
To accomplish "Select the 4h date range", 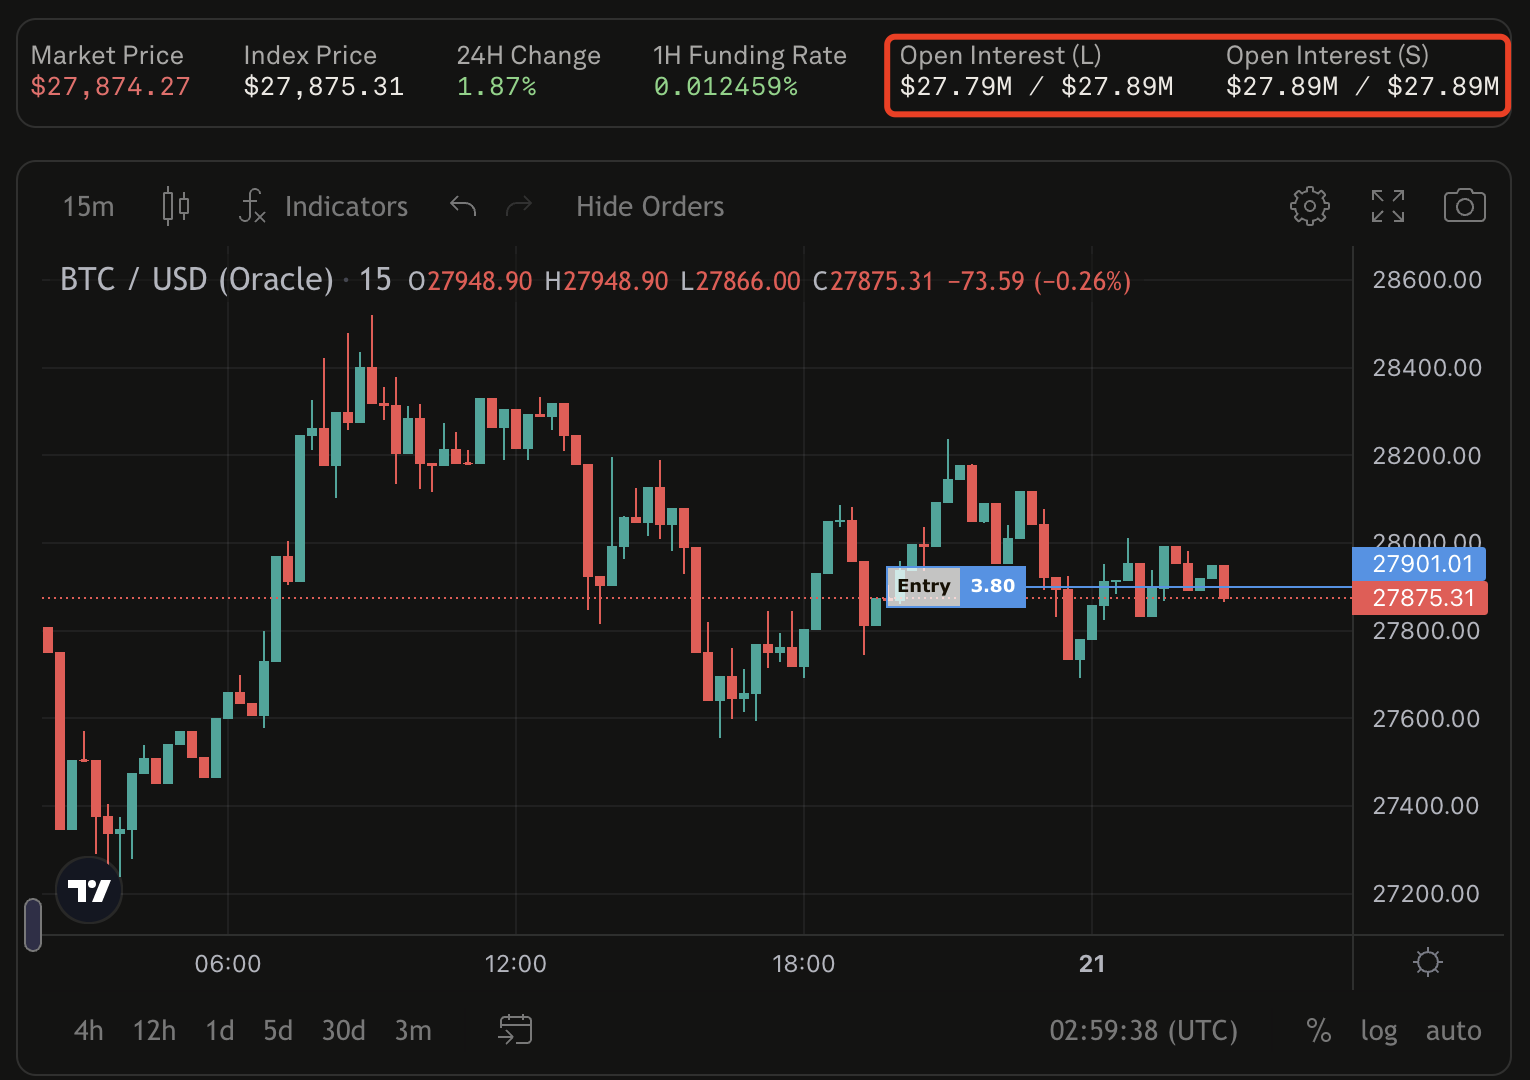I will click(x=88, y=1030).
